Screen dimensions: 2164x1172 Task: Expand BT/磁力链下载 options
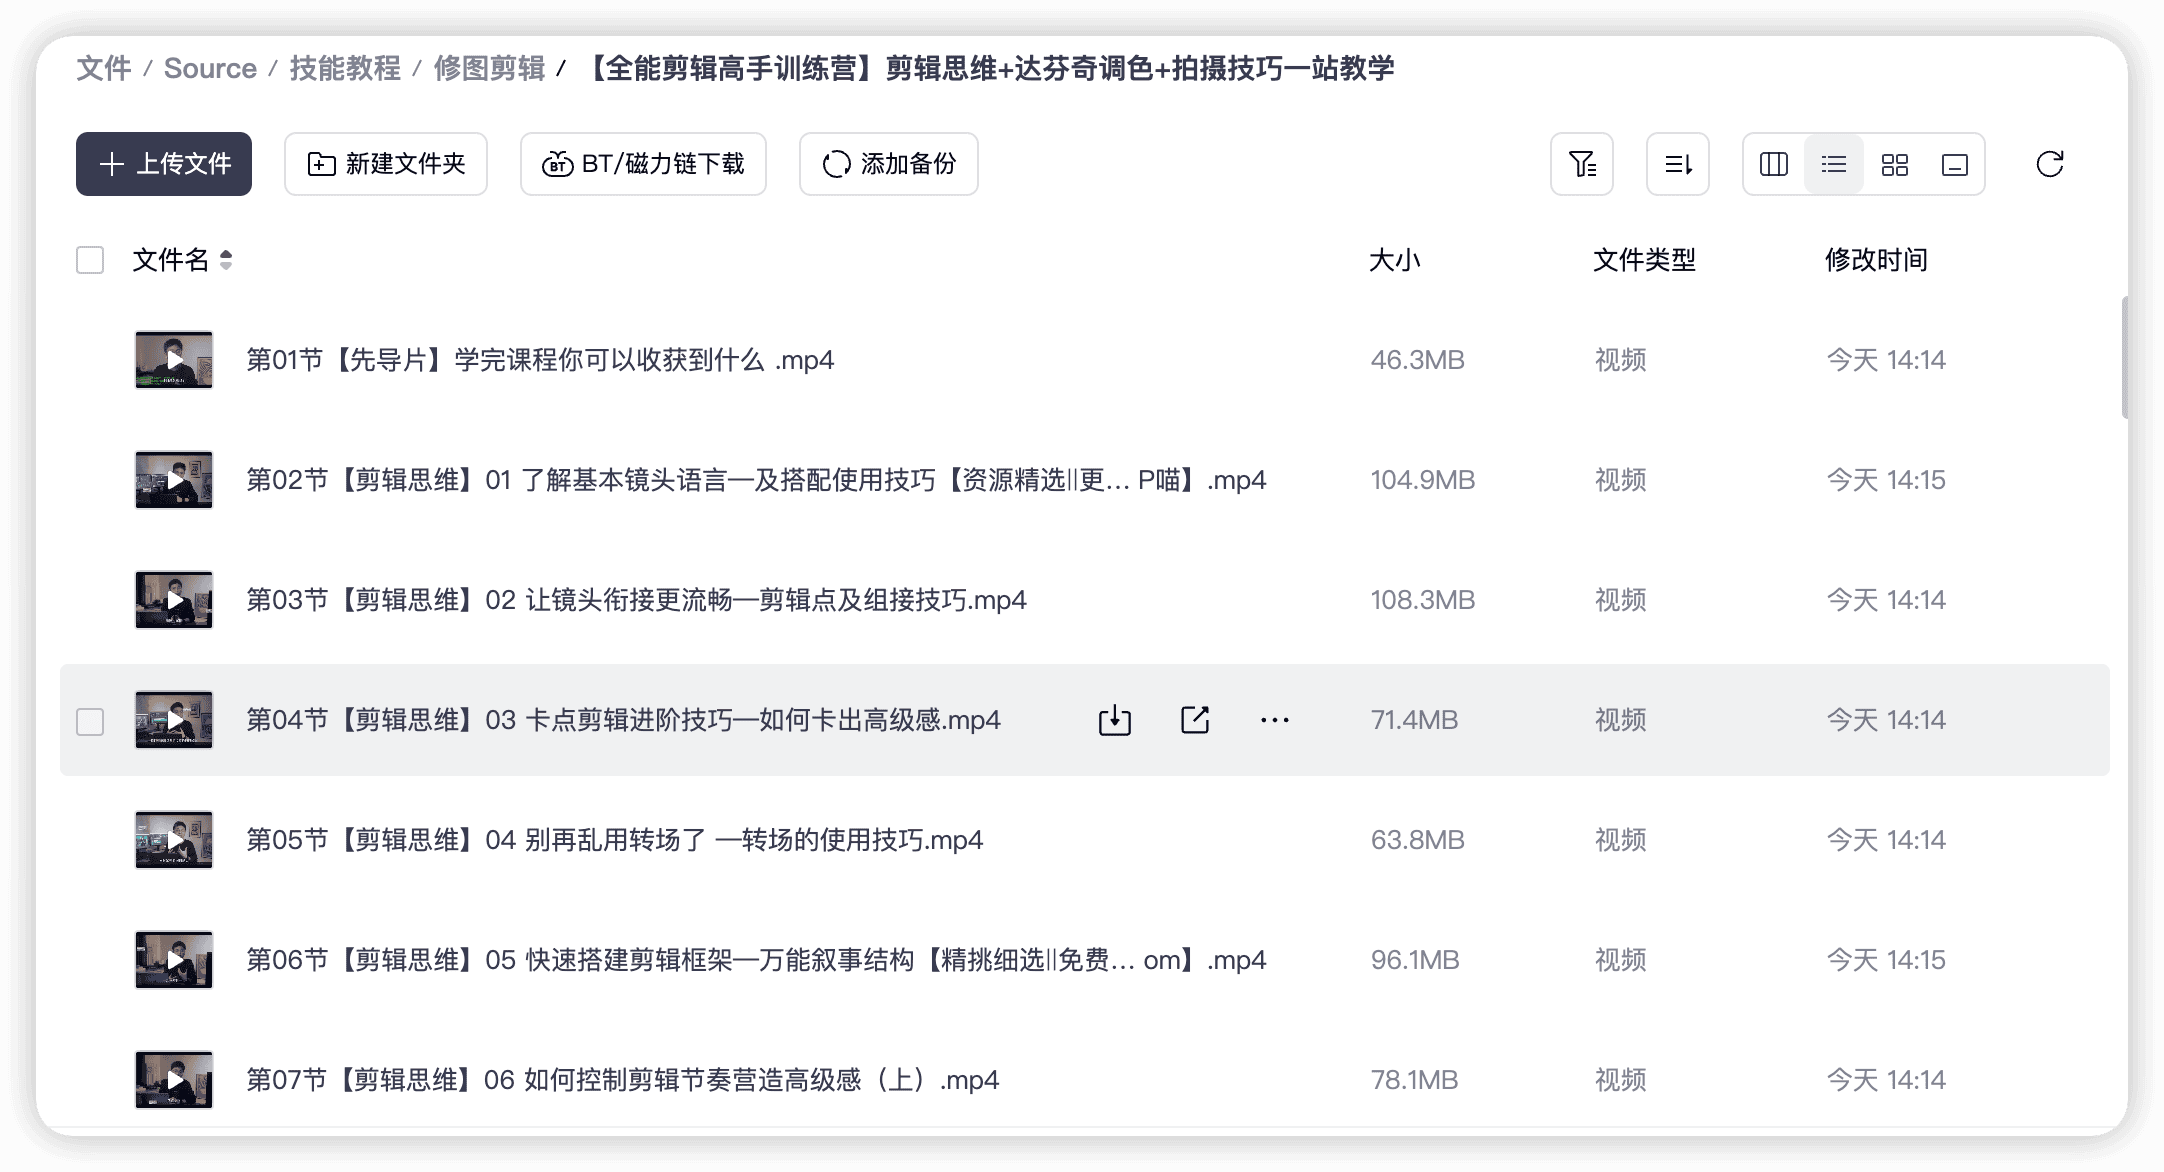(642, 164)
